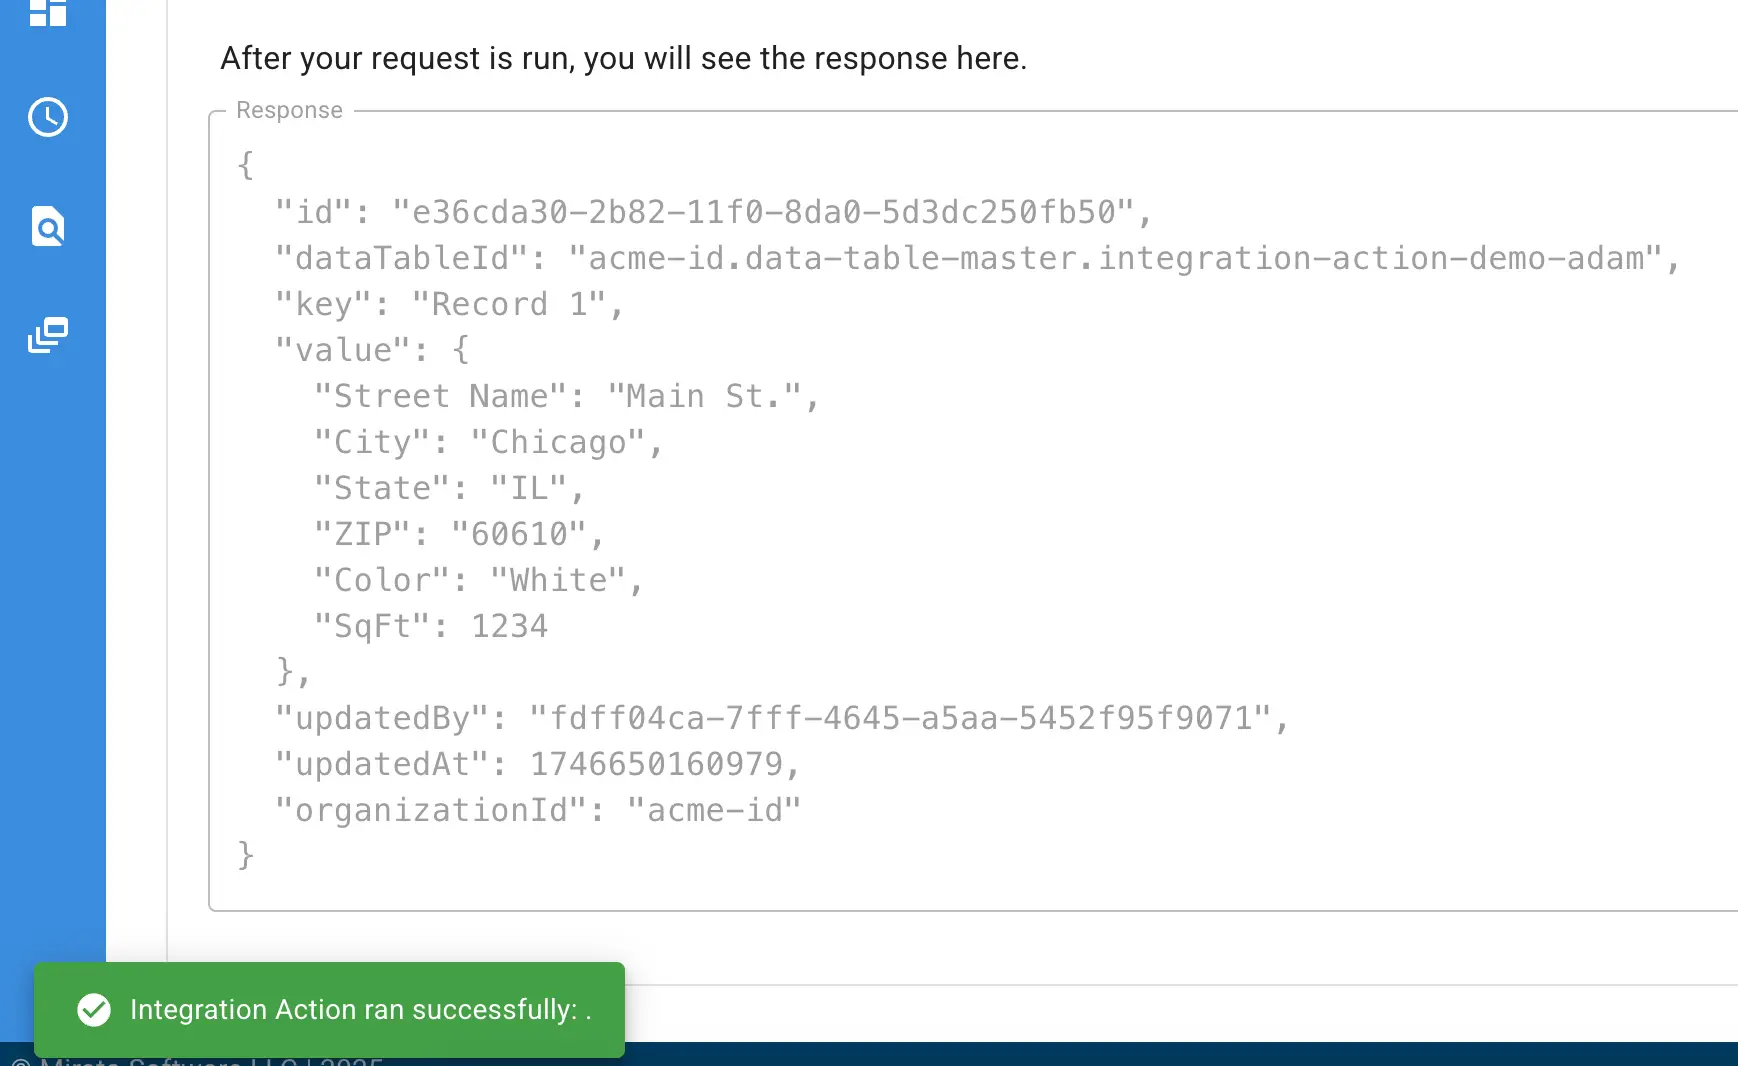Click the green success checkmark icon
1738x1066 pixels.
[94, 1010]
